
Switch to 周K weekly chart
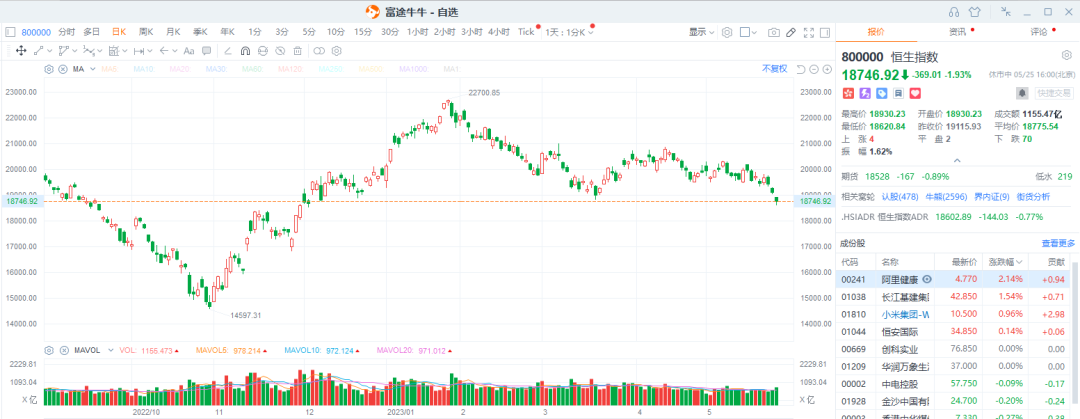tap(145, 32)
